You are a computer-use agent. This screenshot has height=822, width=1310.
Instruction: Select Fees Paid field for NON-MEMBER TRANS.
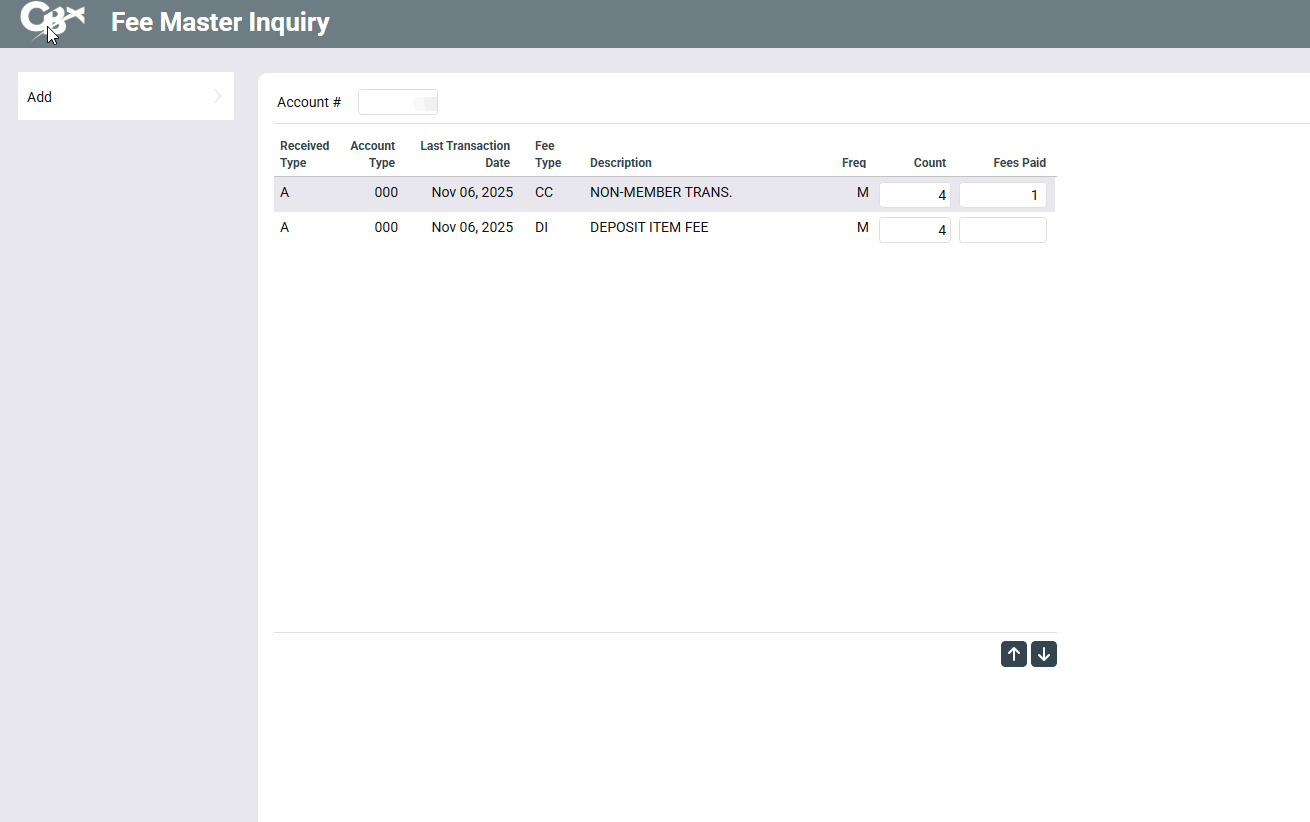coord(1002,195)
